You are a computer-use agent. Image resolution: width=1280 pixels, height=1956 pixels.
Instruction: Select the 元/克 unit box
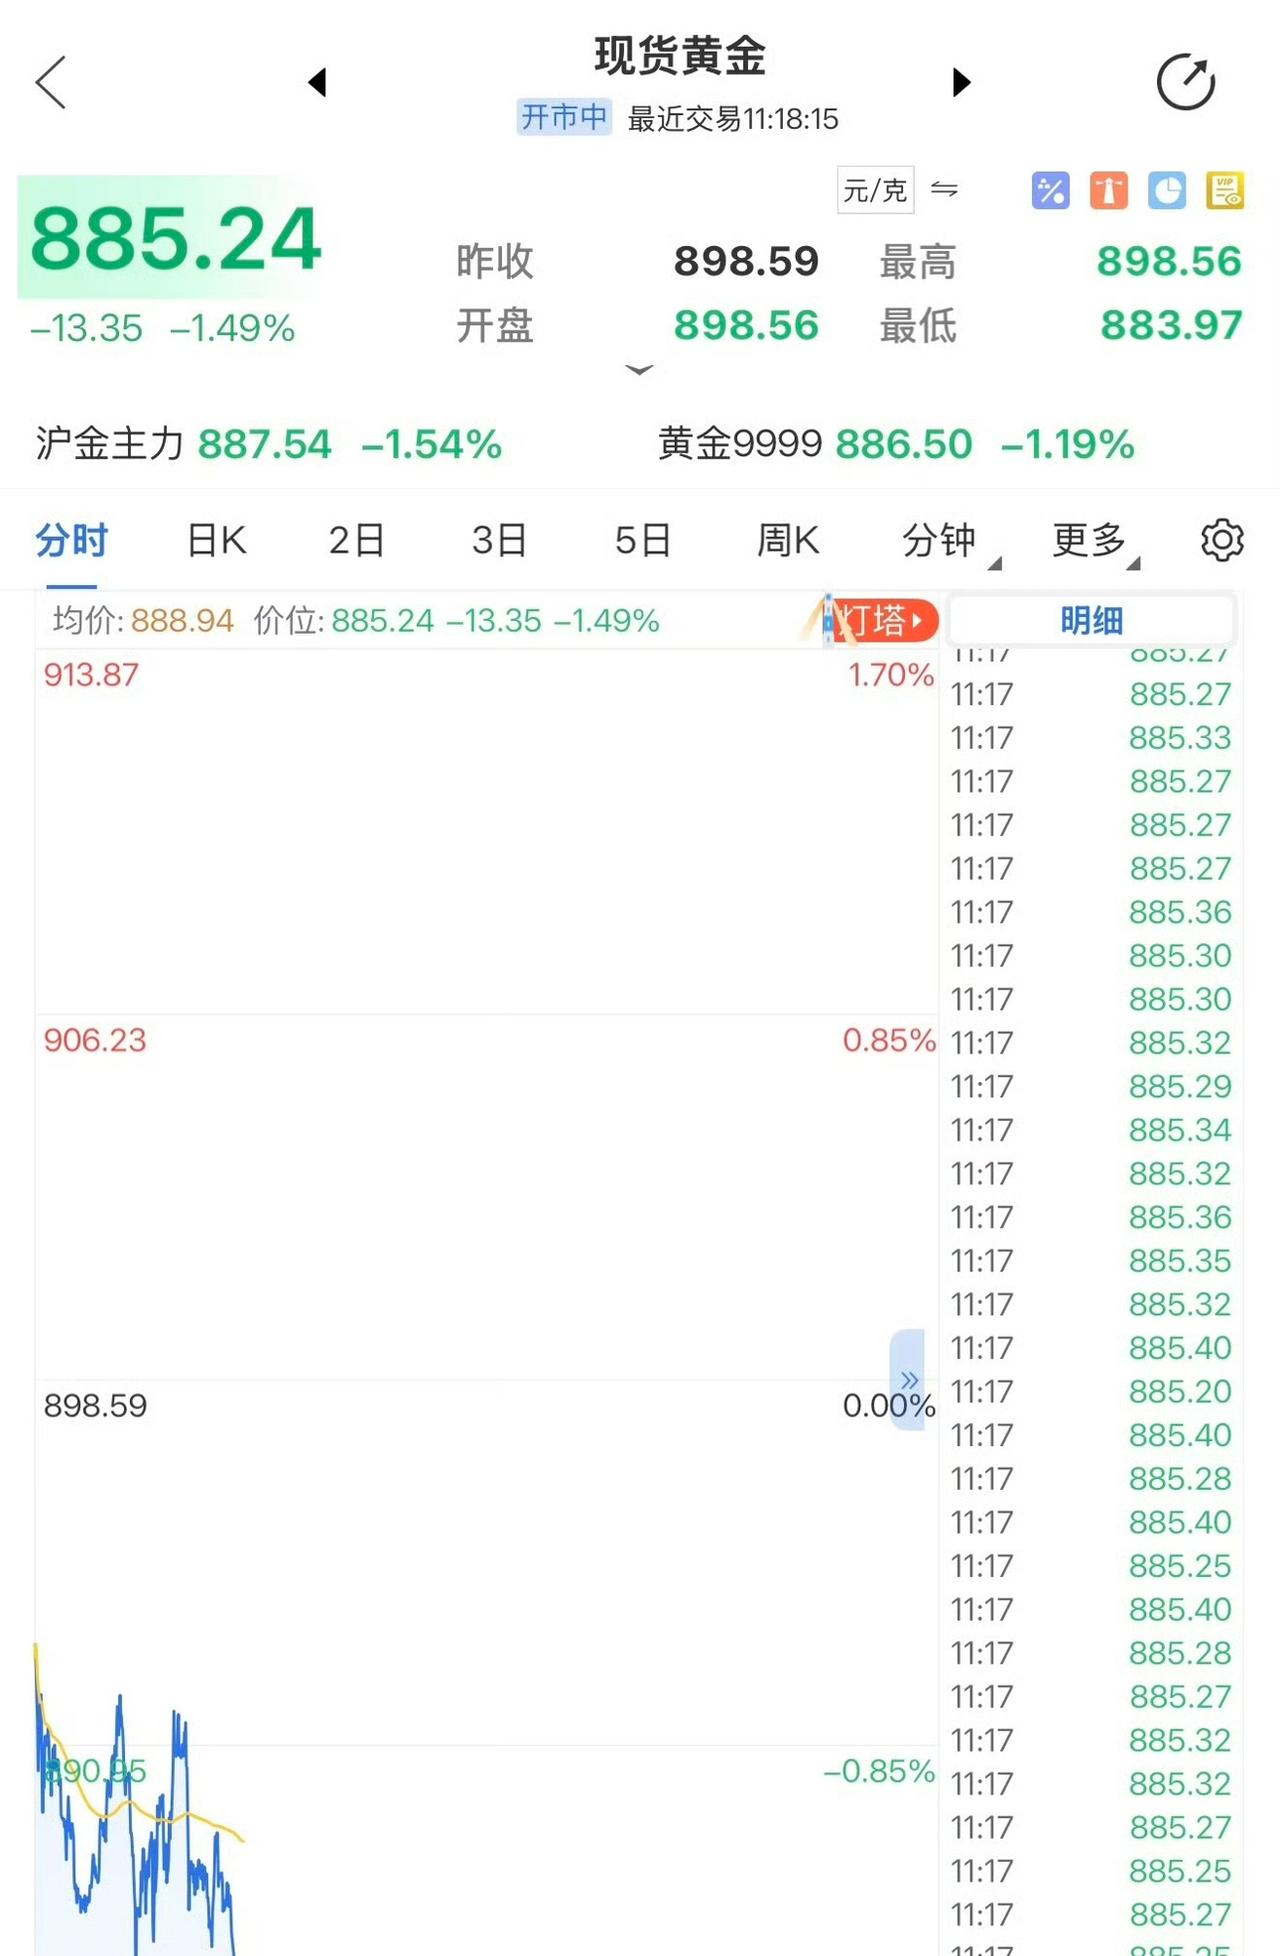pos(875,190)
